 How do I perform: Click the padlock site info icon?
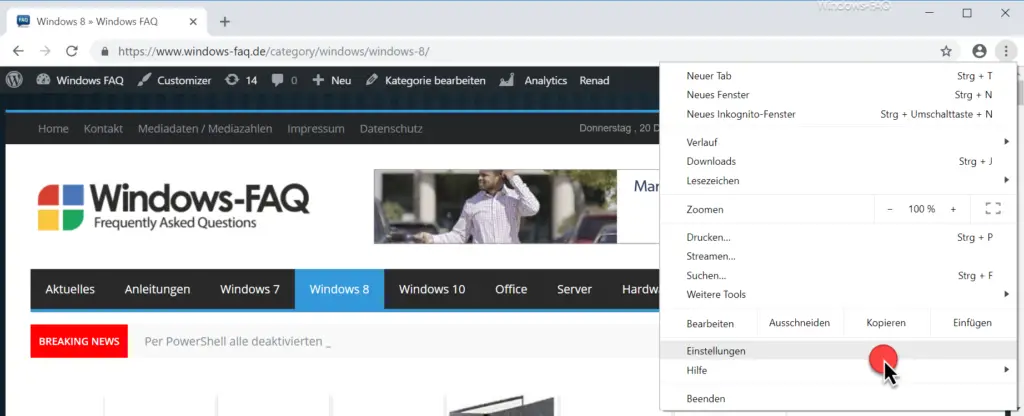pos(104,52)
